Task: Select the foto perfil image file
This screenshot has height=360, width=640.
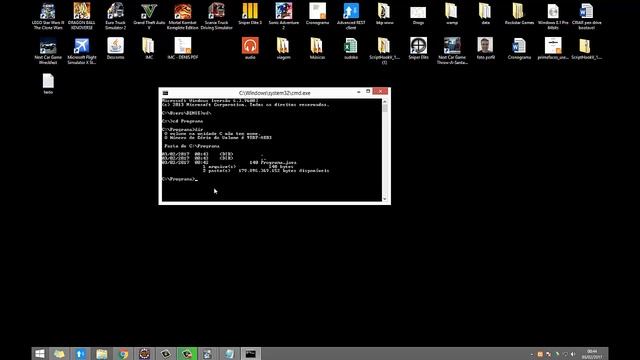Action: tap(485, 49)
